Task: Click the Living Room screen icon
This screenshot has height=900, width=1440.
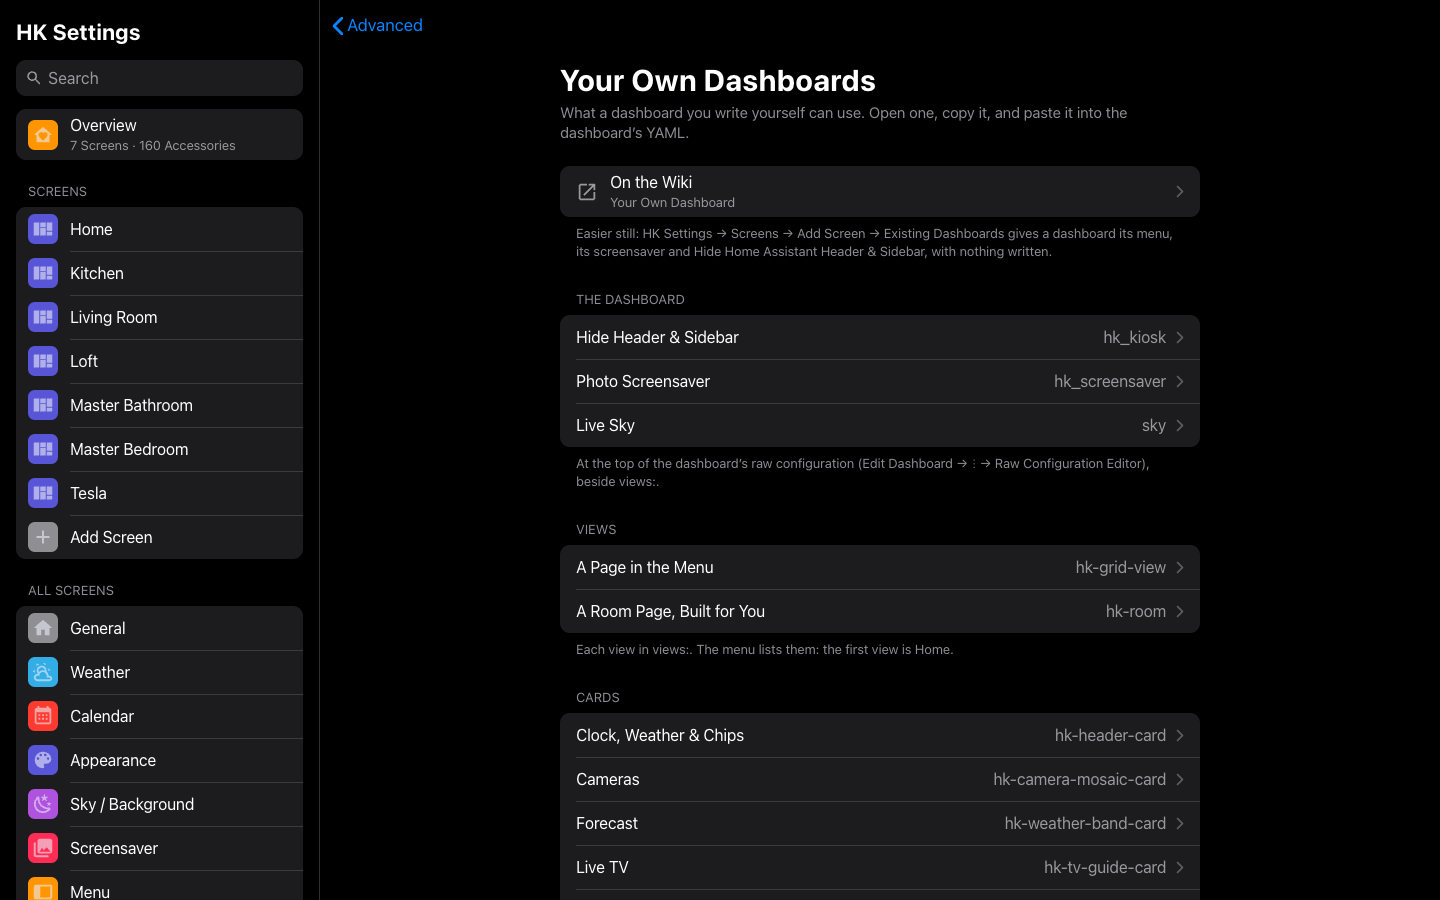Action: pos(43,317)
